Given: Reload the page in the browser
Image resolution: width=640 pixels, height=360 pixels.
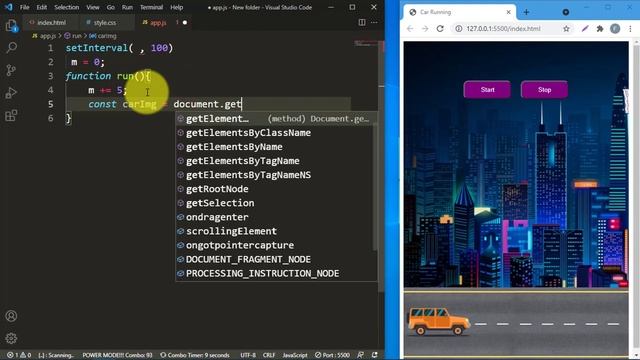Looking at the screenshot, I should (x=440, y=29).
